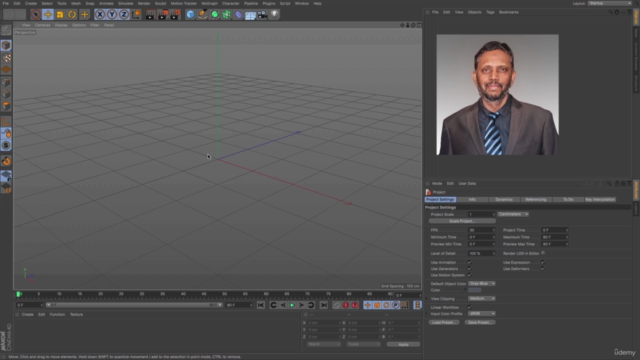The width and height of the screenshot is (640, 360).
Task: Toggle Position keyframe recording icon
Action: point(368,305)
